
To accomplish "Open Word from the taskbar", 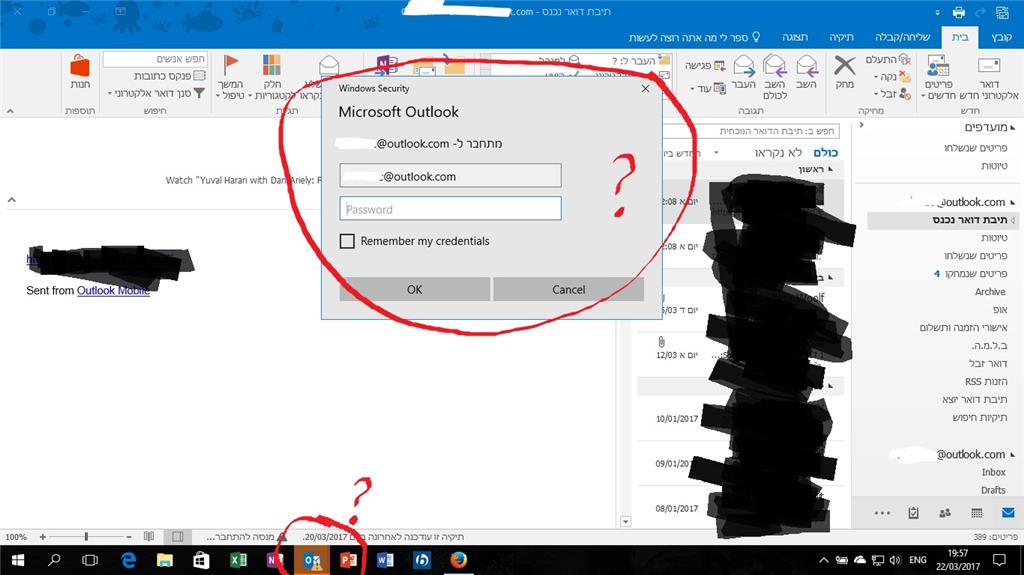I will point(385,560).
